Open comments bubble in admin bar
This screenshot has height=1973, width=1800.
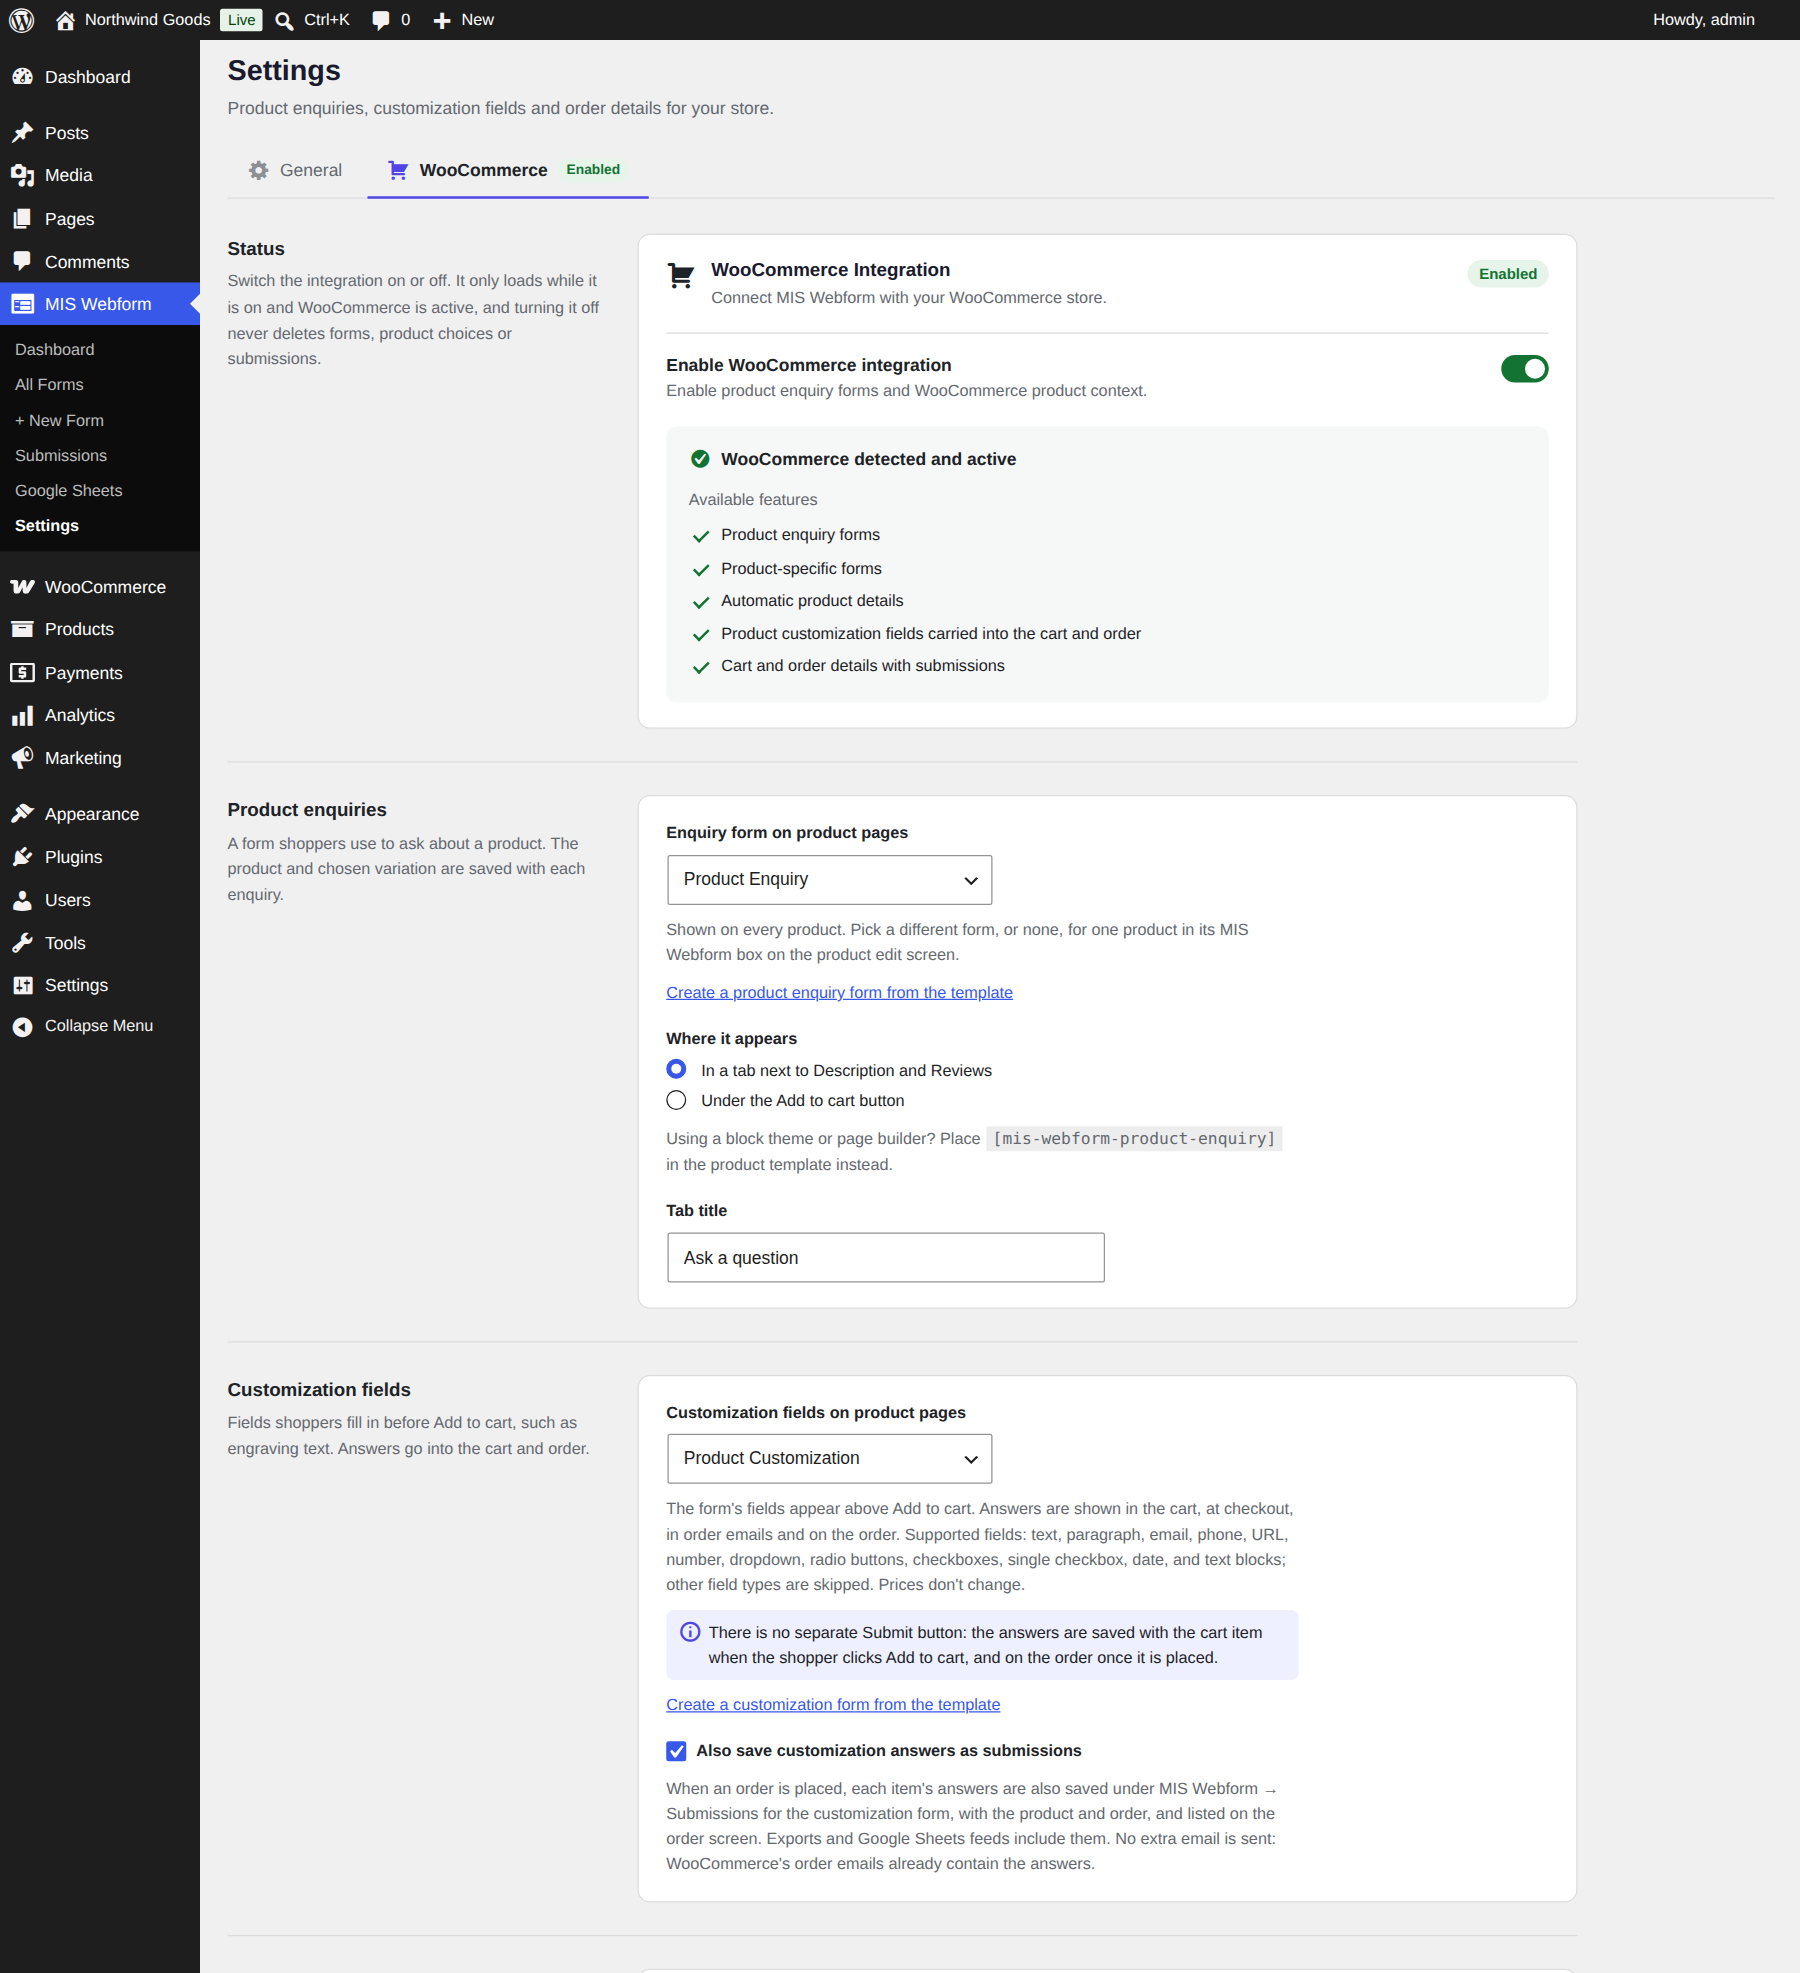coord(380,20)
